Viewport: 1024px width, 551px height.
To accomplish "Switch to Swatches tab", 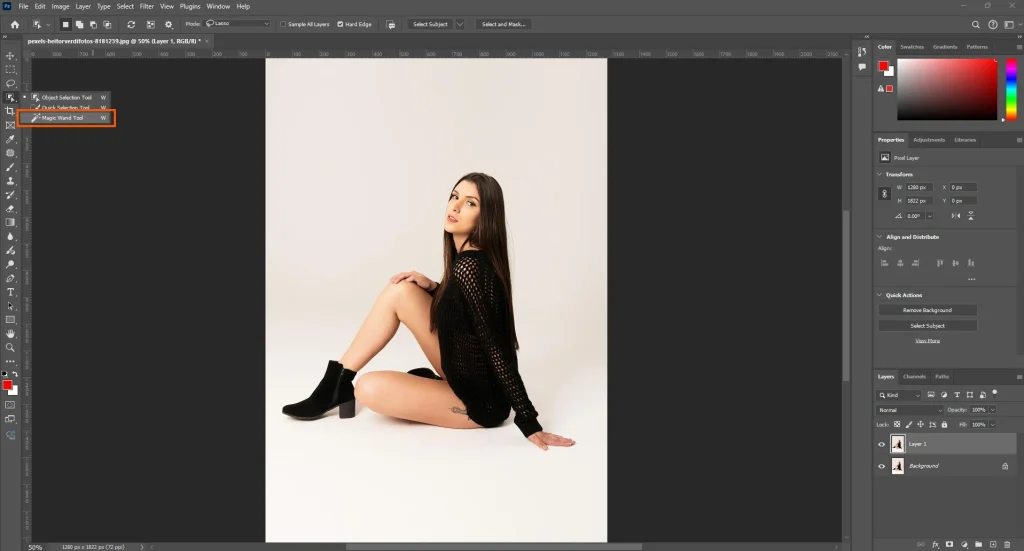I will 912,47.
